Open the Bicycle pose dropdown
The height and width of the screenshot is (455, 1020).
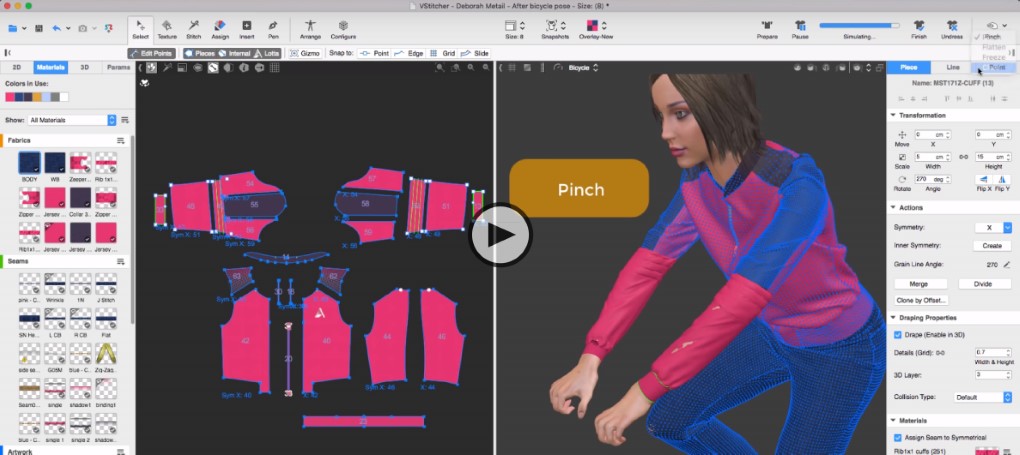[x=584, y=68]
